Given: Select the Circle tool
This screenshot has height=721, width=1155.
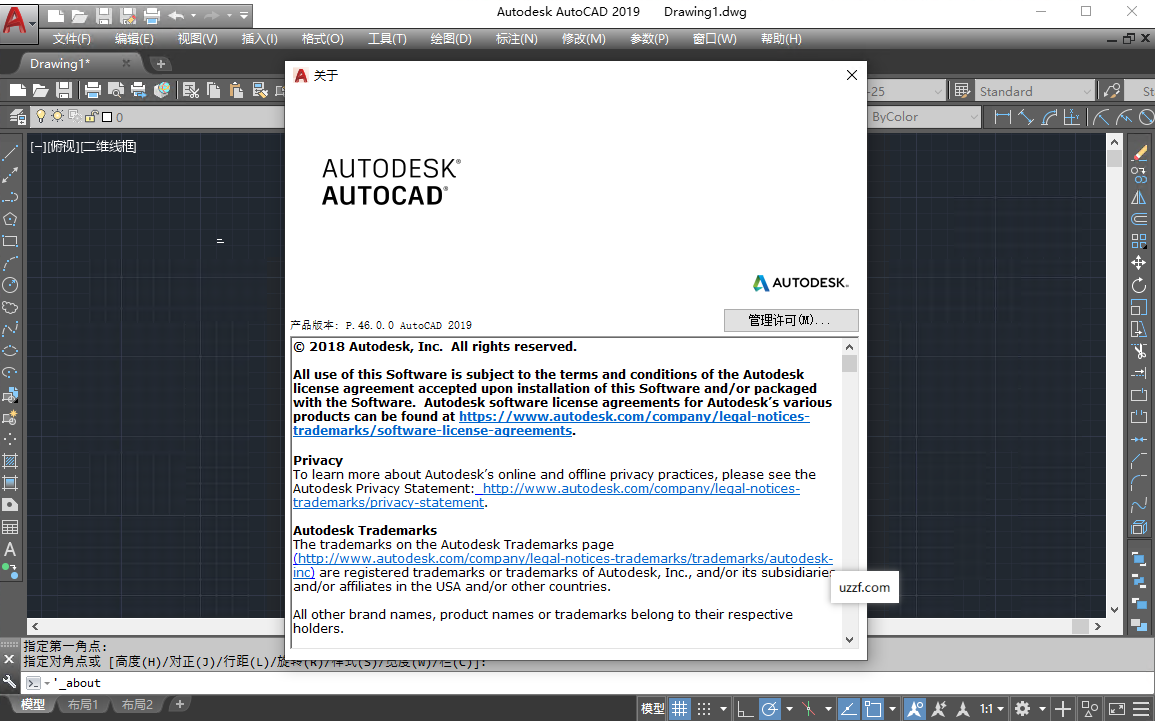Looking at the screenshot, I should click(x=11, y=285).
